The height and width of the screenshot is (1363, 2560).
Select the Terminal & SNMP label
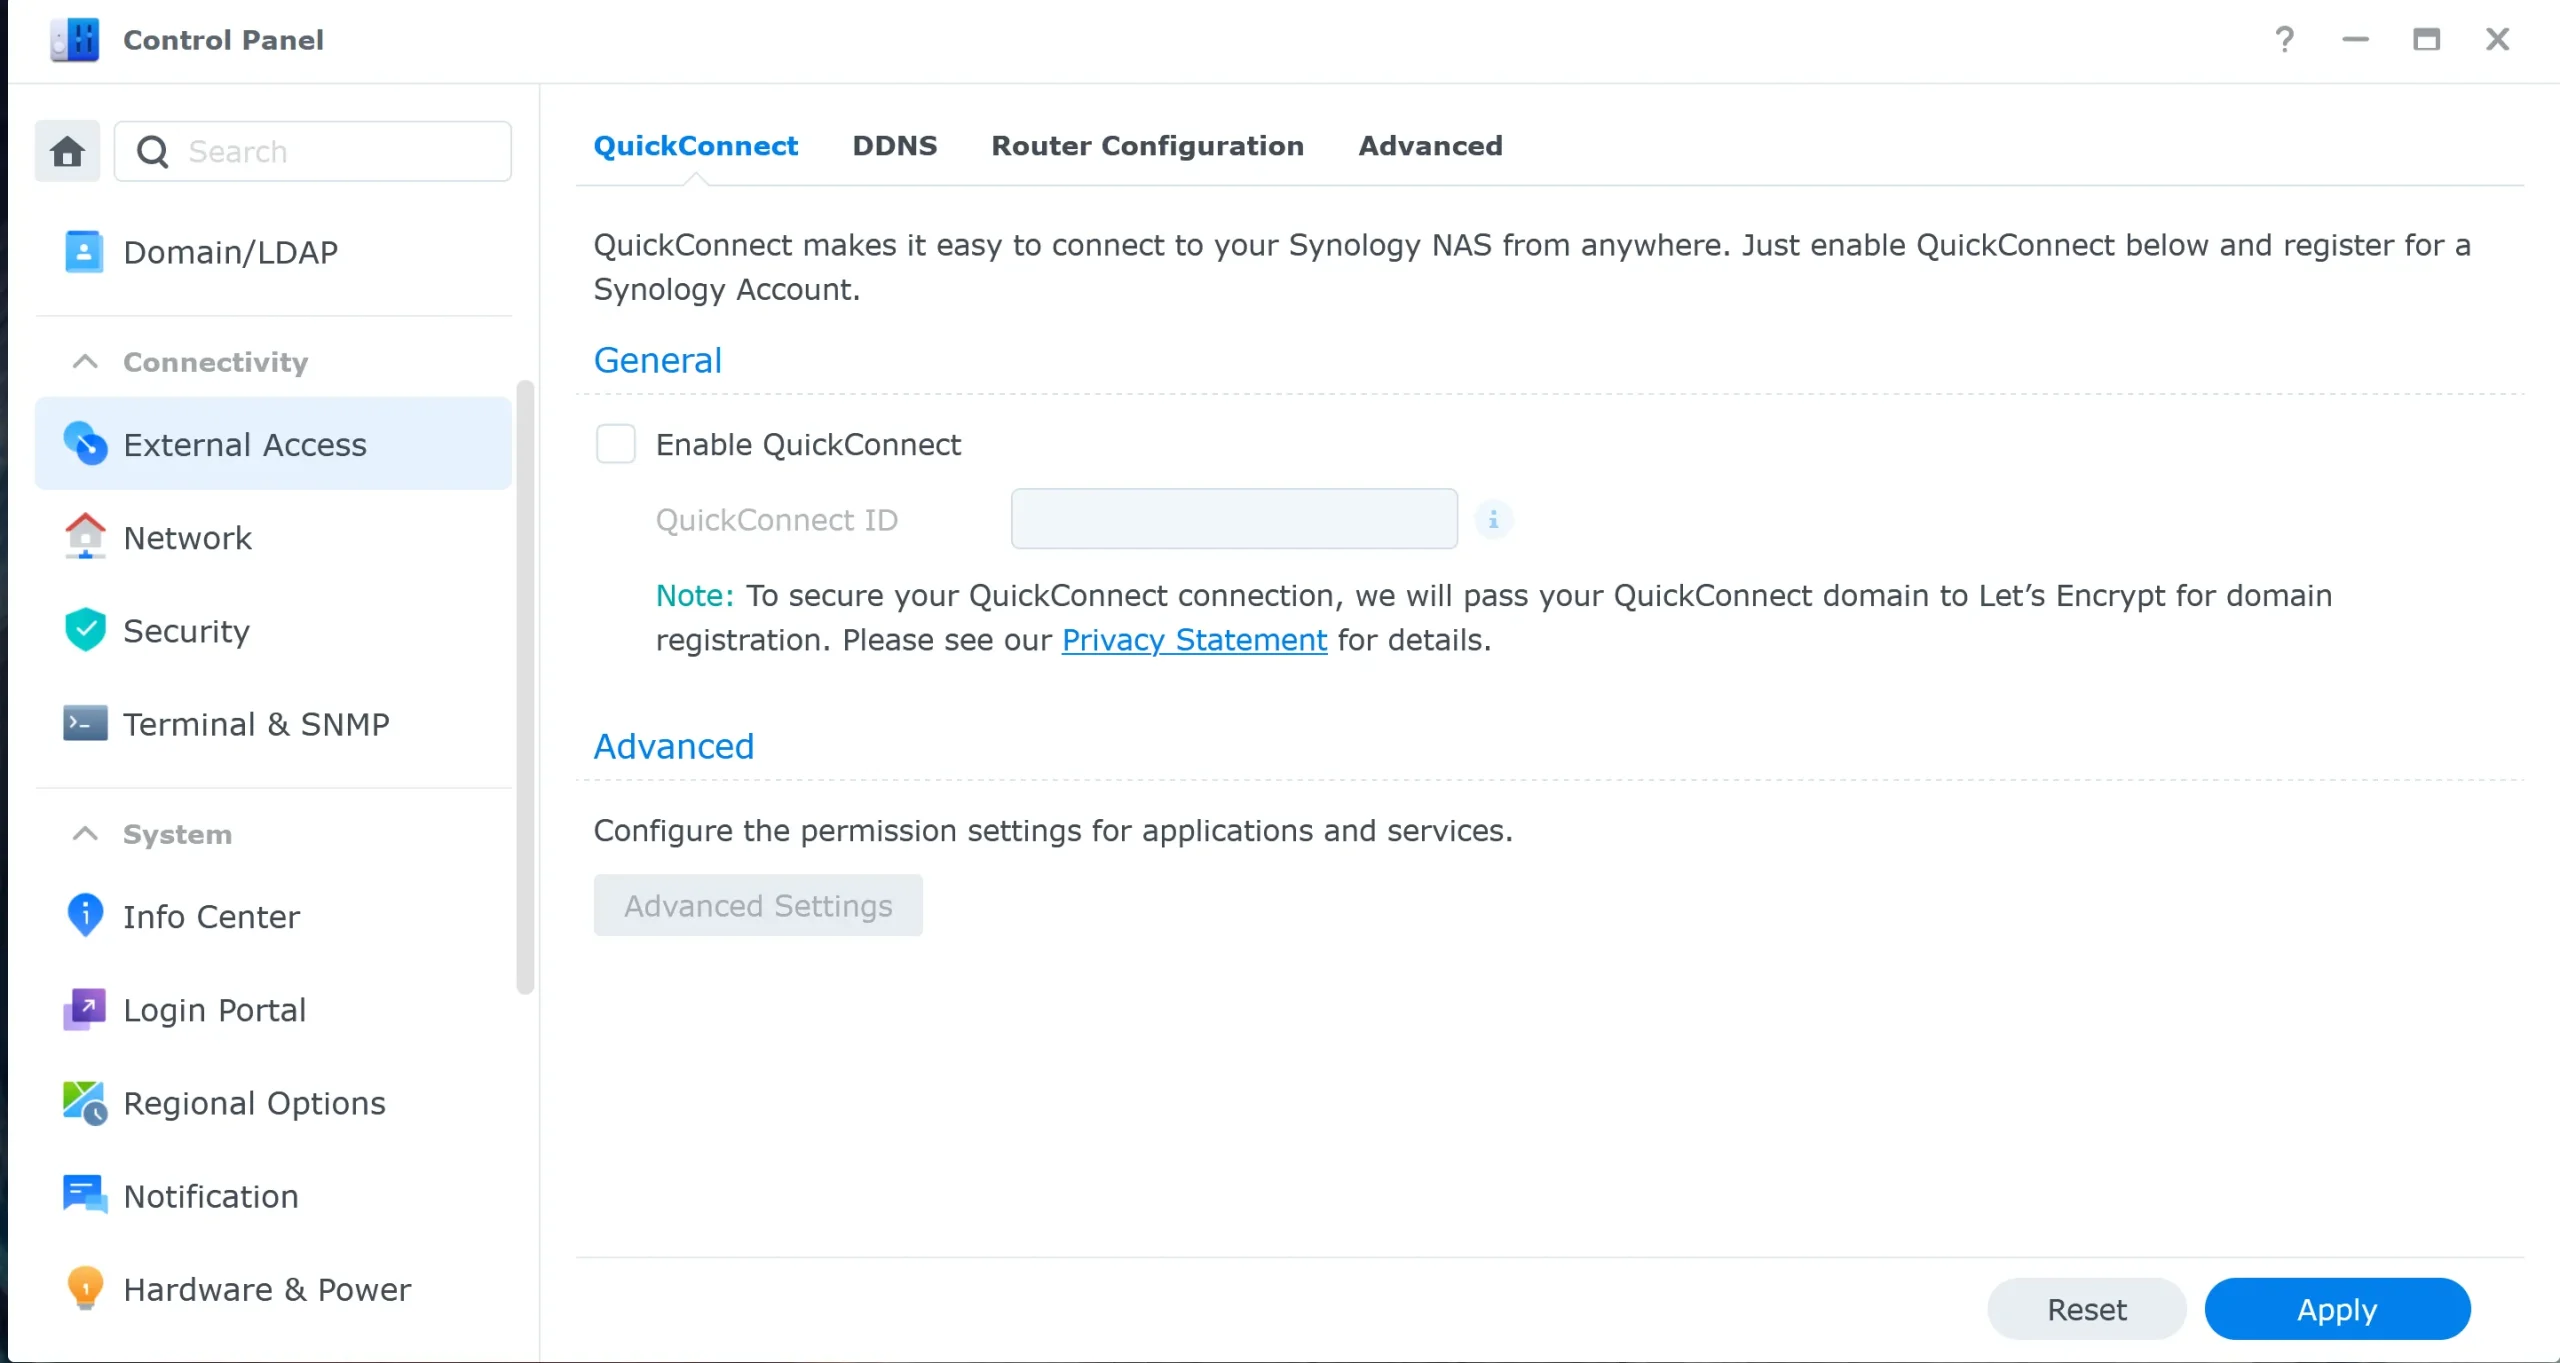[x=256, y=724]
